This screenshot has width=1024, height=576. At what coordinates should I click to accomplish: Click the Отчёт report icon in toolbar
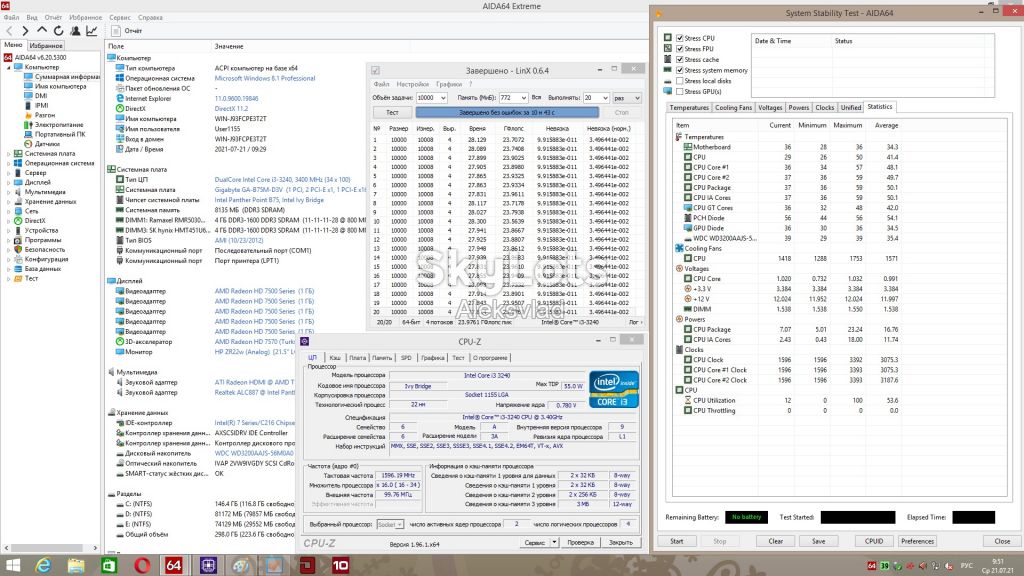pos(116,31)
